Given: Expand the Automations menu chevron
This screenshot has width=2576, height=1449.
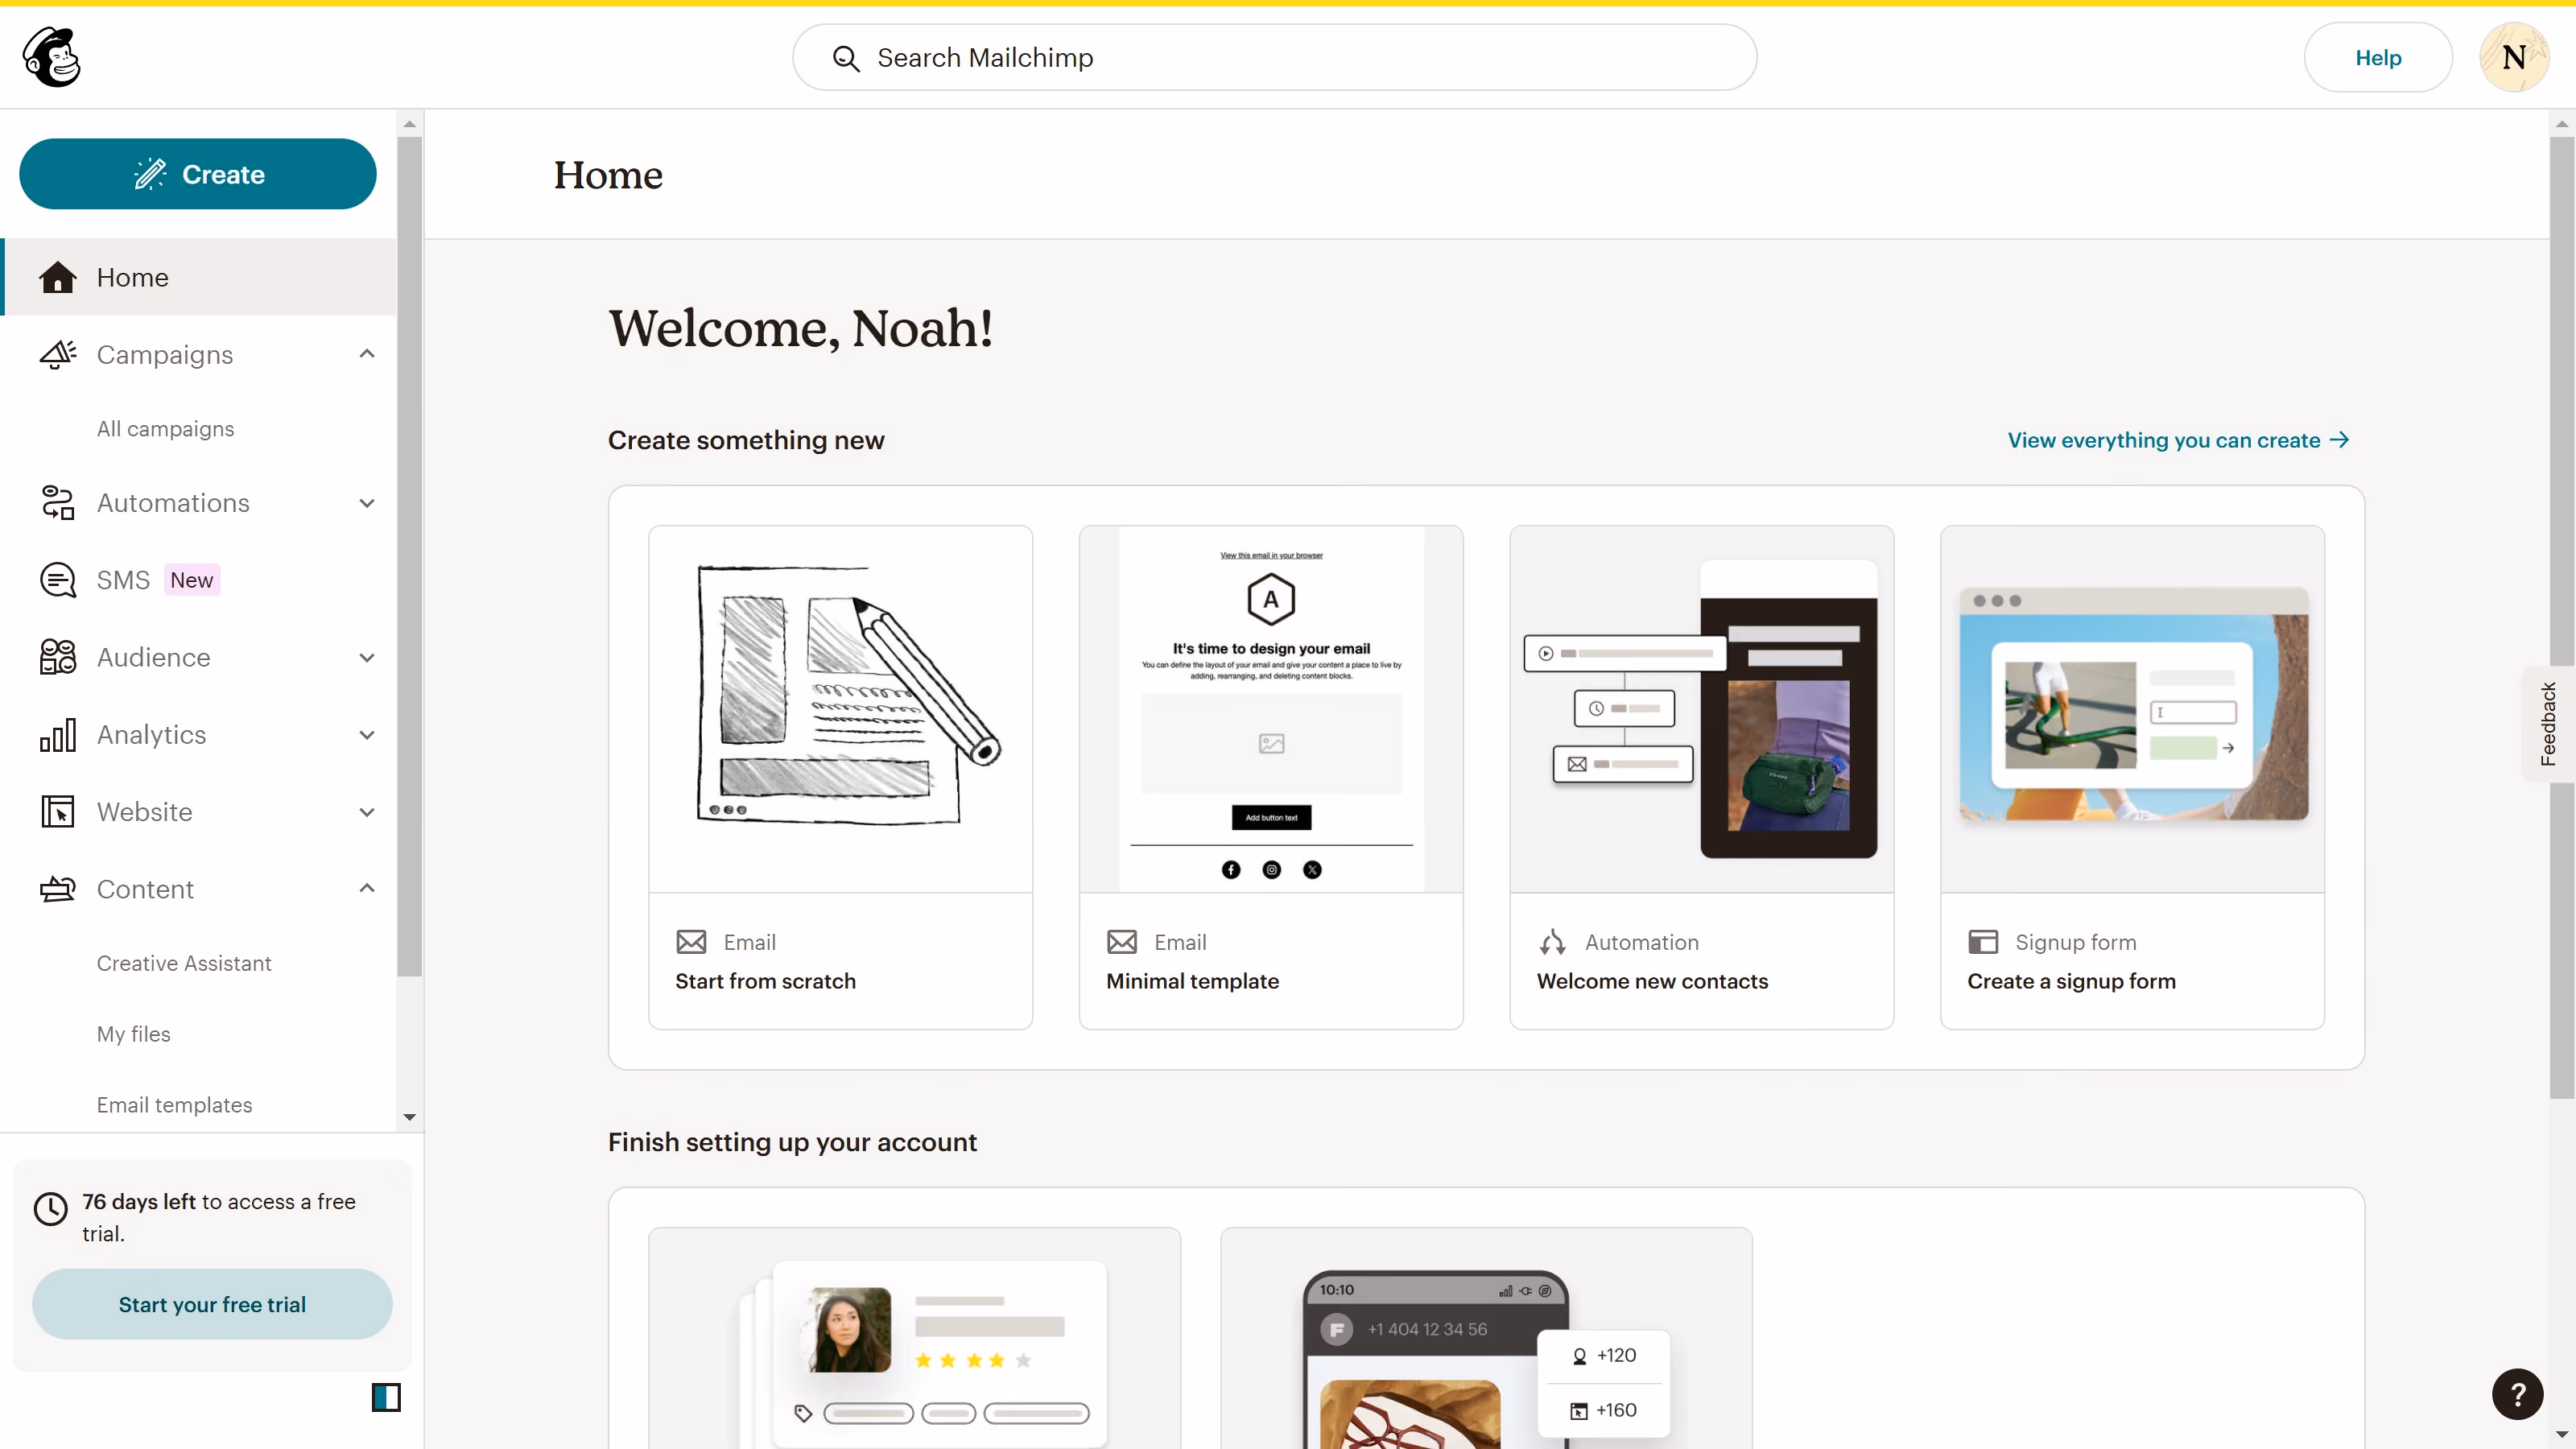Looking at the screenshot, I should tap(367, 503).
